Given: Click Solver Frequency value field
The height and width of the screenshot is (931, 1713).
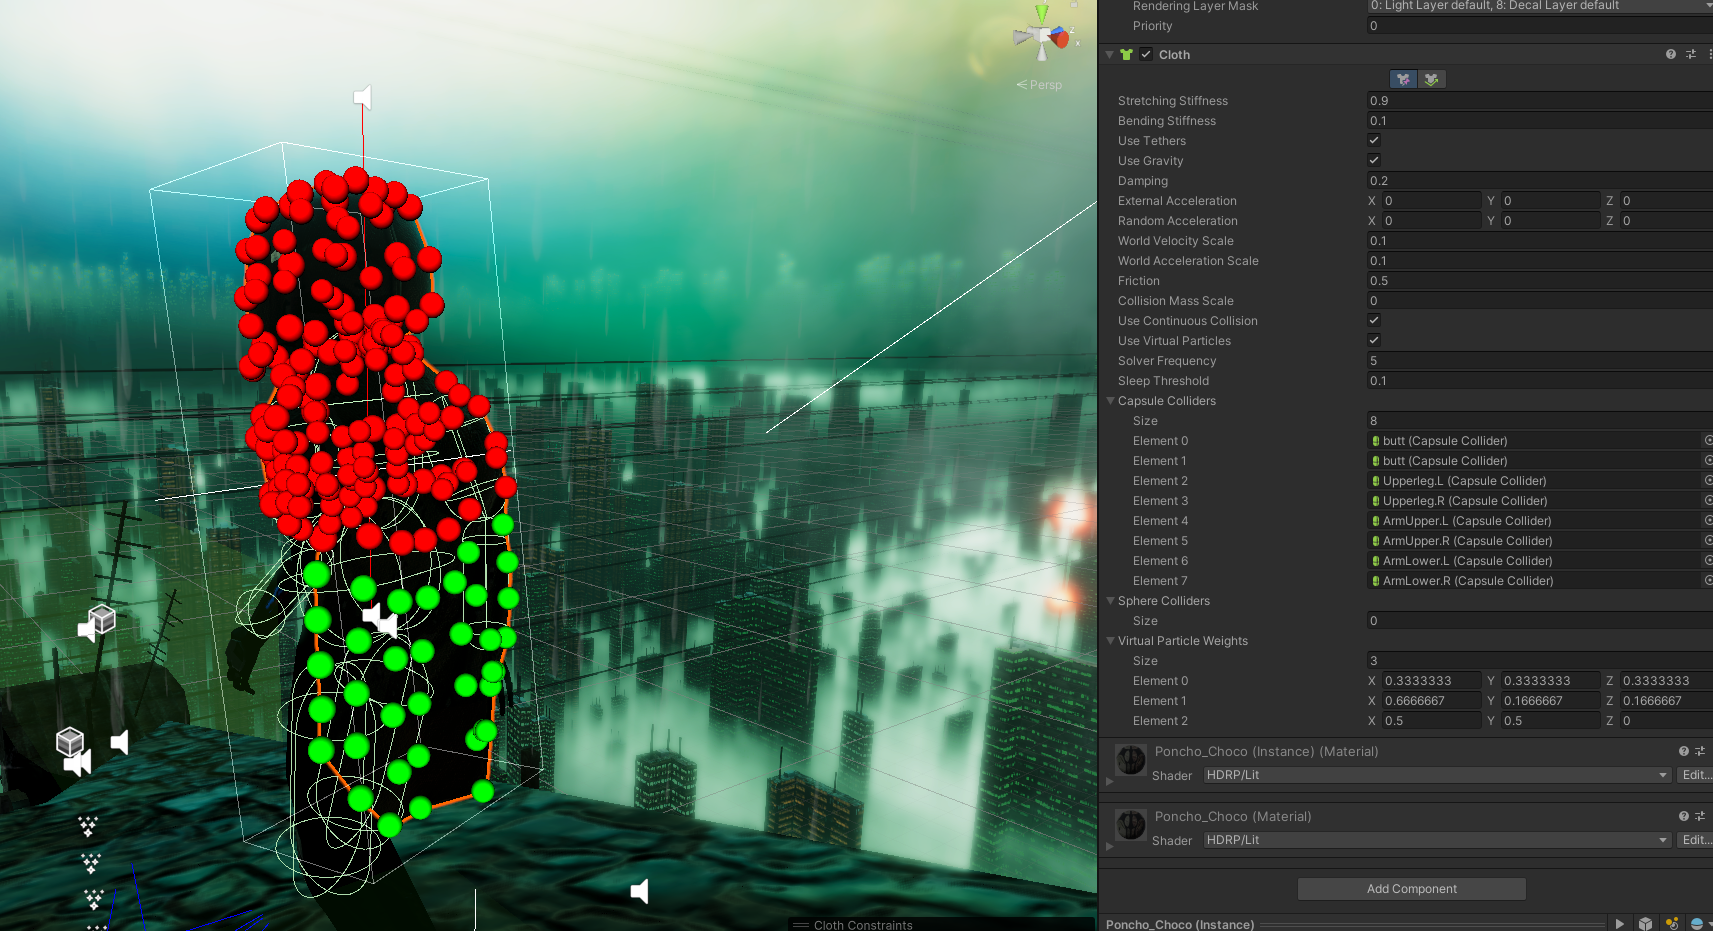Looking at the screenshot, I should pos(1540,360).
